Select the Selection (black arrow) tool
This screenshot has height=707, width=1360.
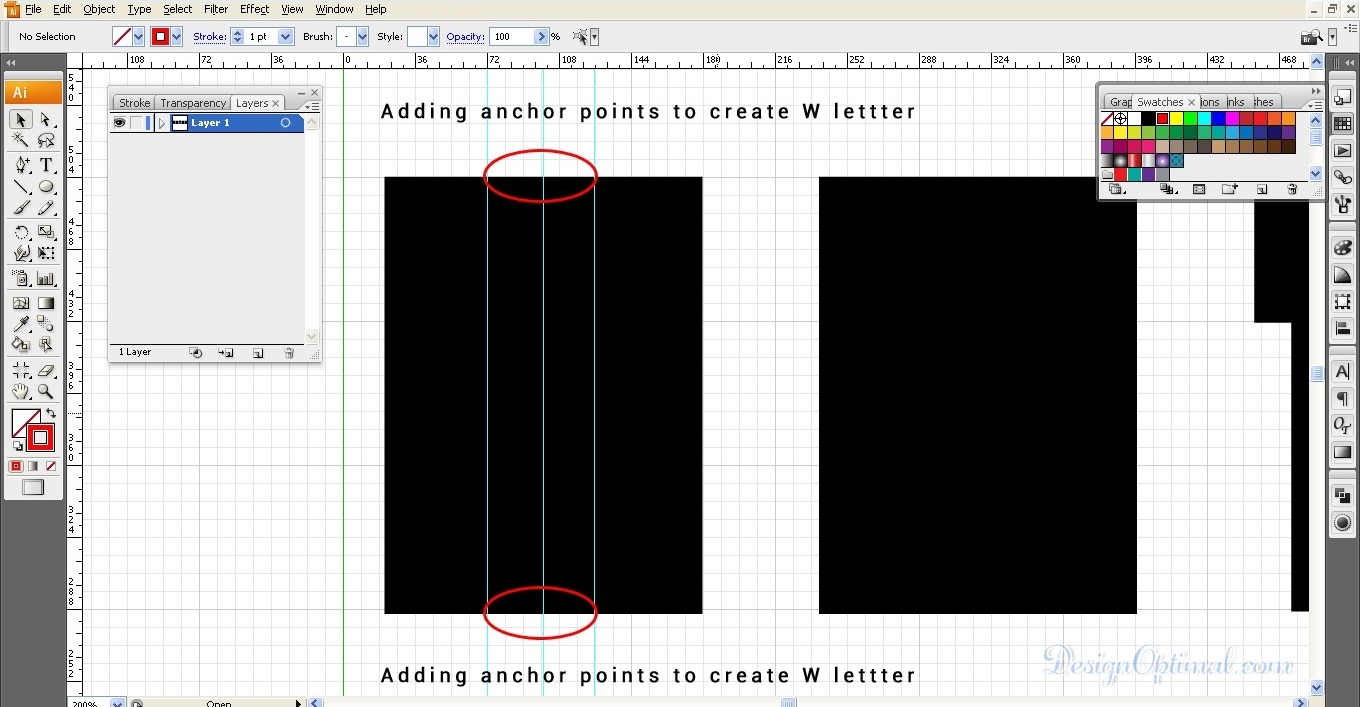20,120
